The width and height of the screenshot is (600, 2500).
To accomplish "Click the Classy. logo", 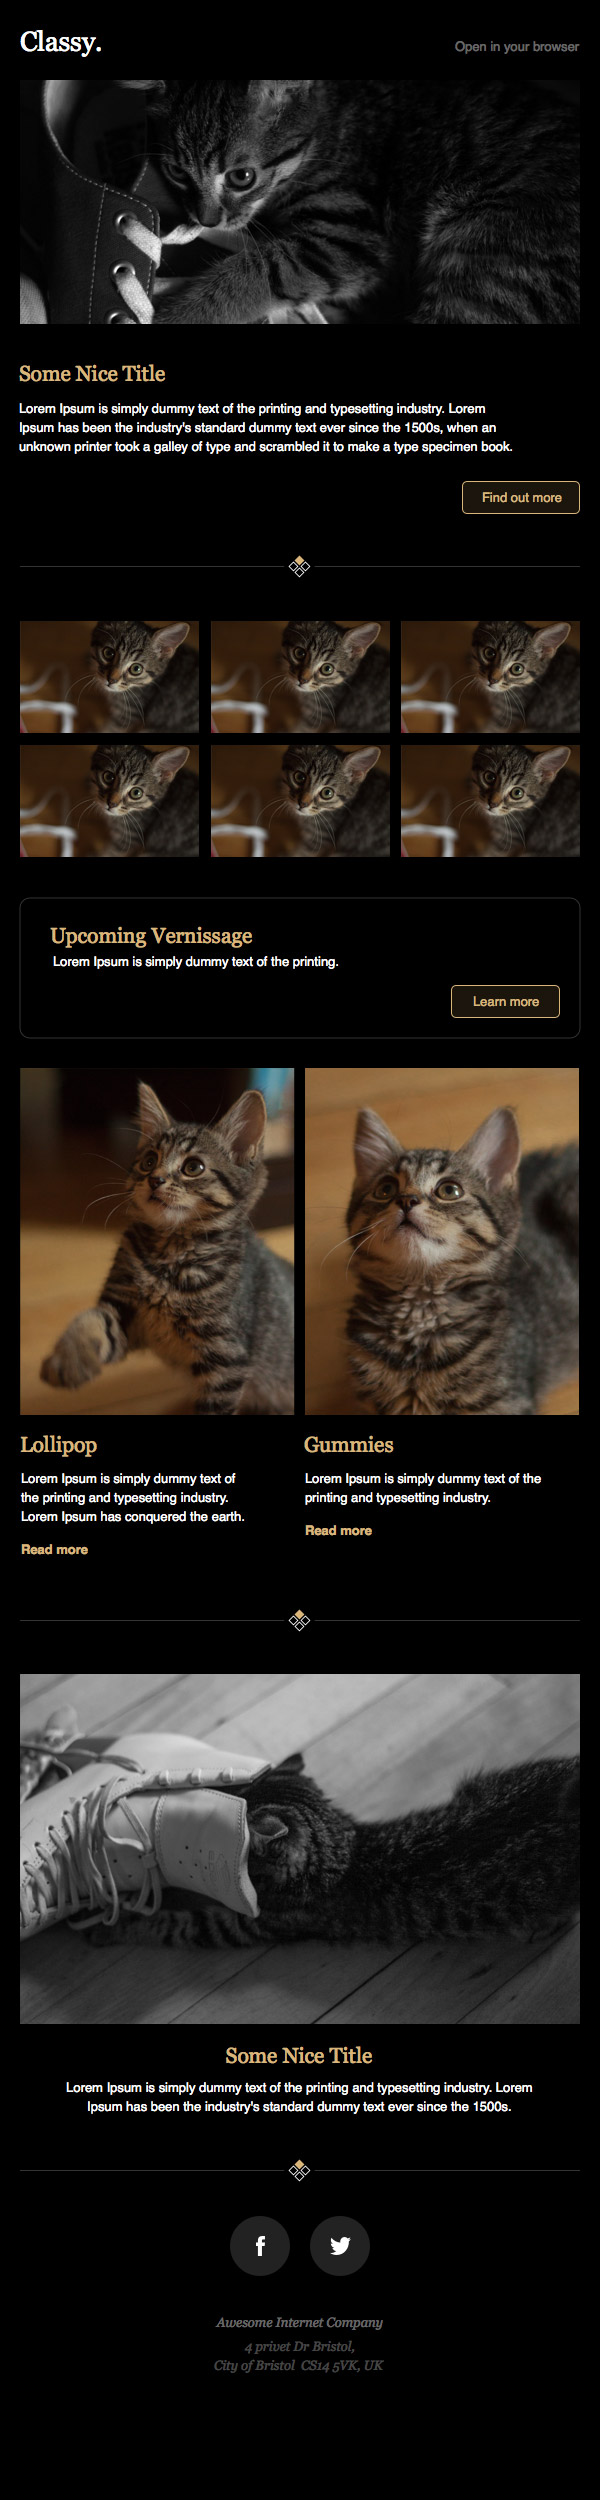I will click(61, 42).
